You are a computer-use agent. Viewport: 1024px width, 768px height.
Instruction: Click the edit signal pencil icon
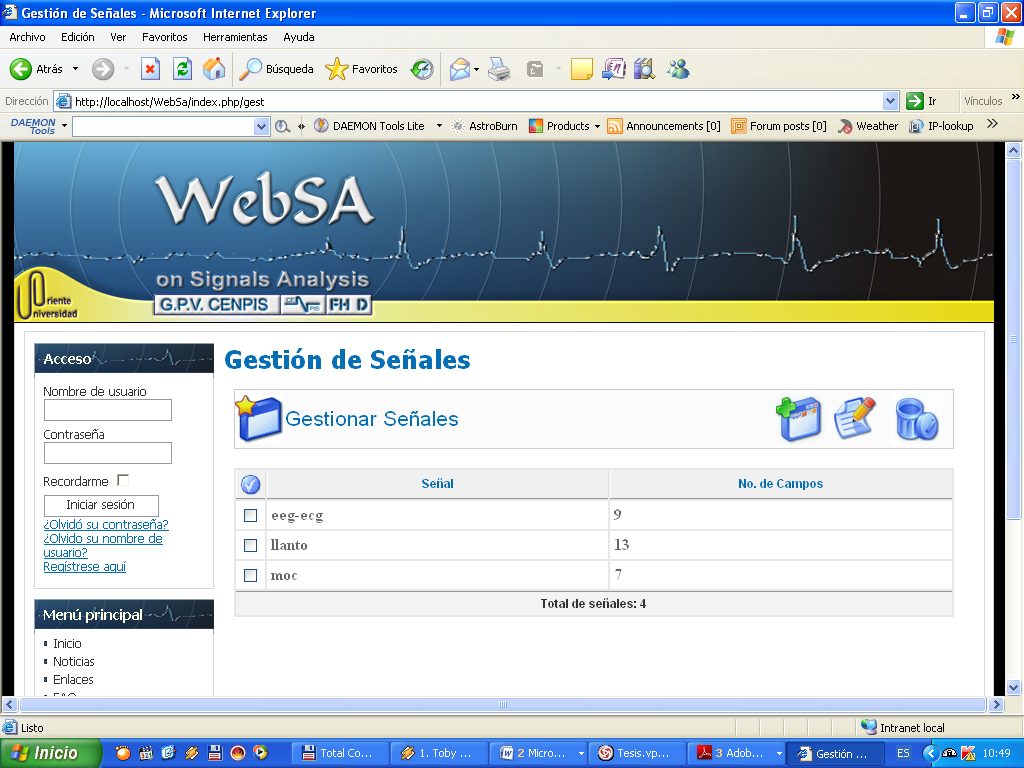click(855, 418)
